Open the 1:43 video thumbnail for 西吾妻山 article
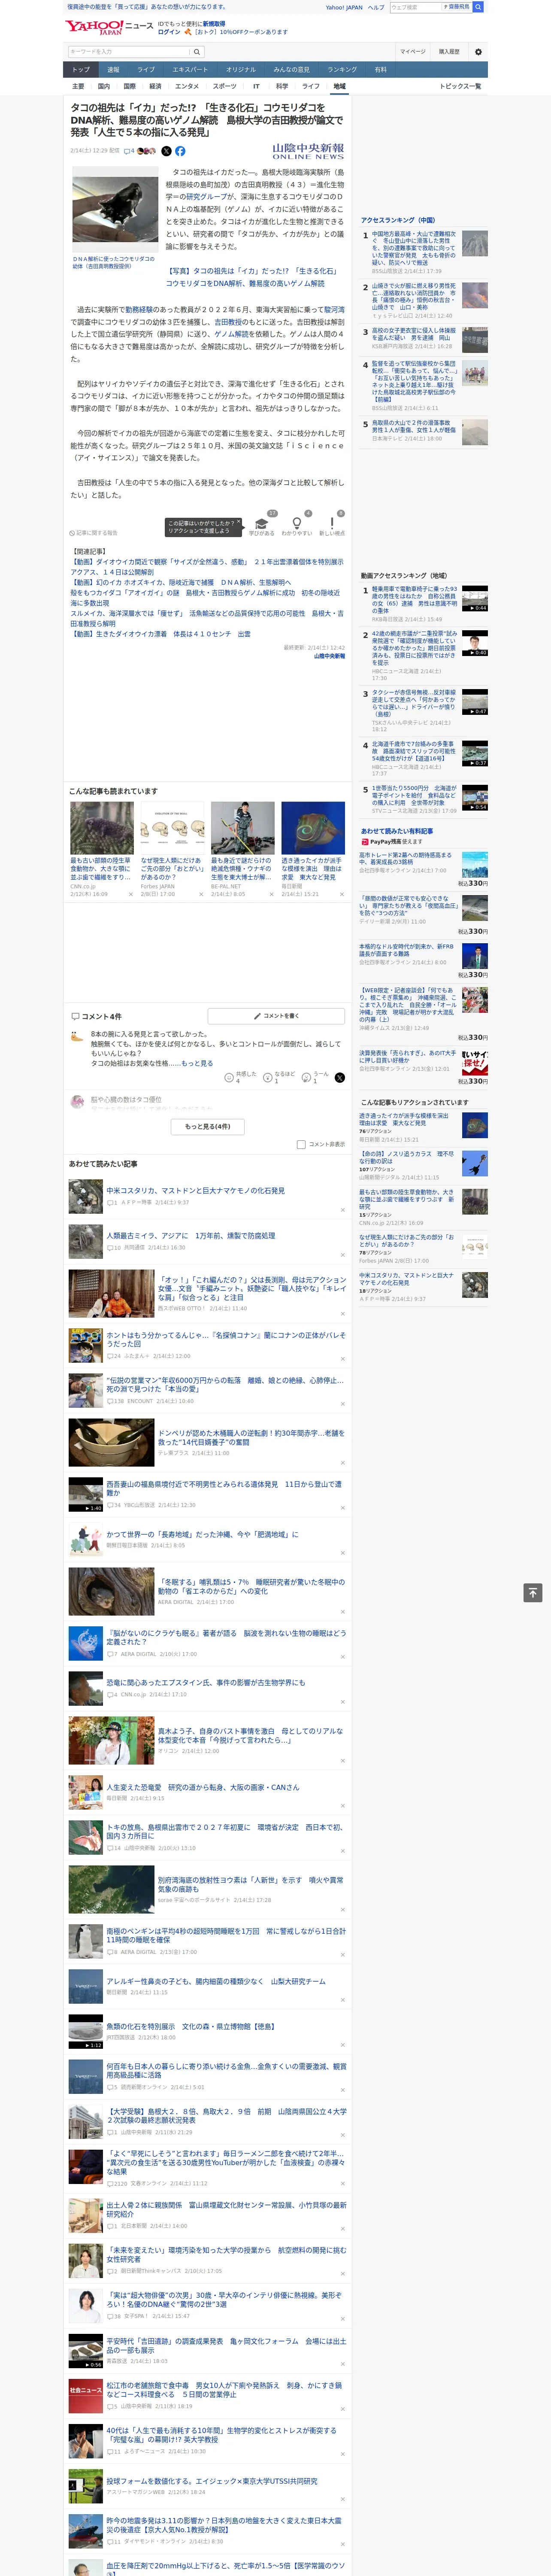551x2576 pixels. click(x=85, y=1494)
